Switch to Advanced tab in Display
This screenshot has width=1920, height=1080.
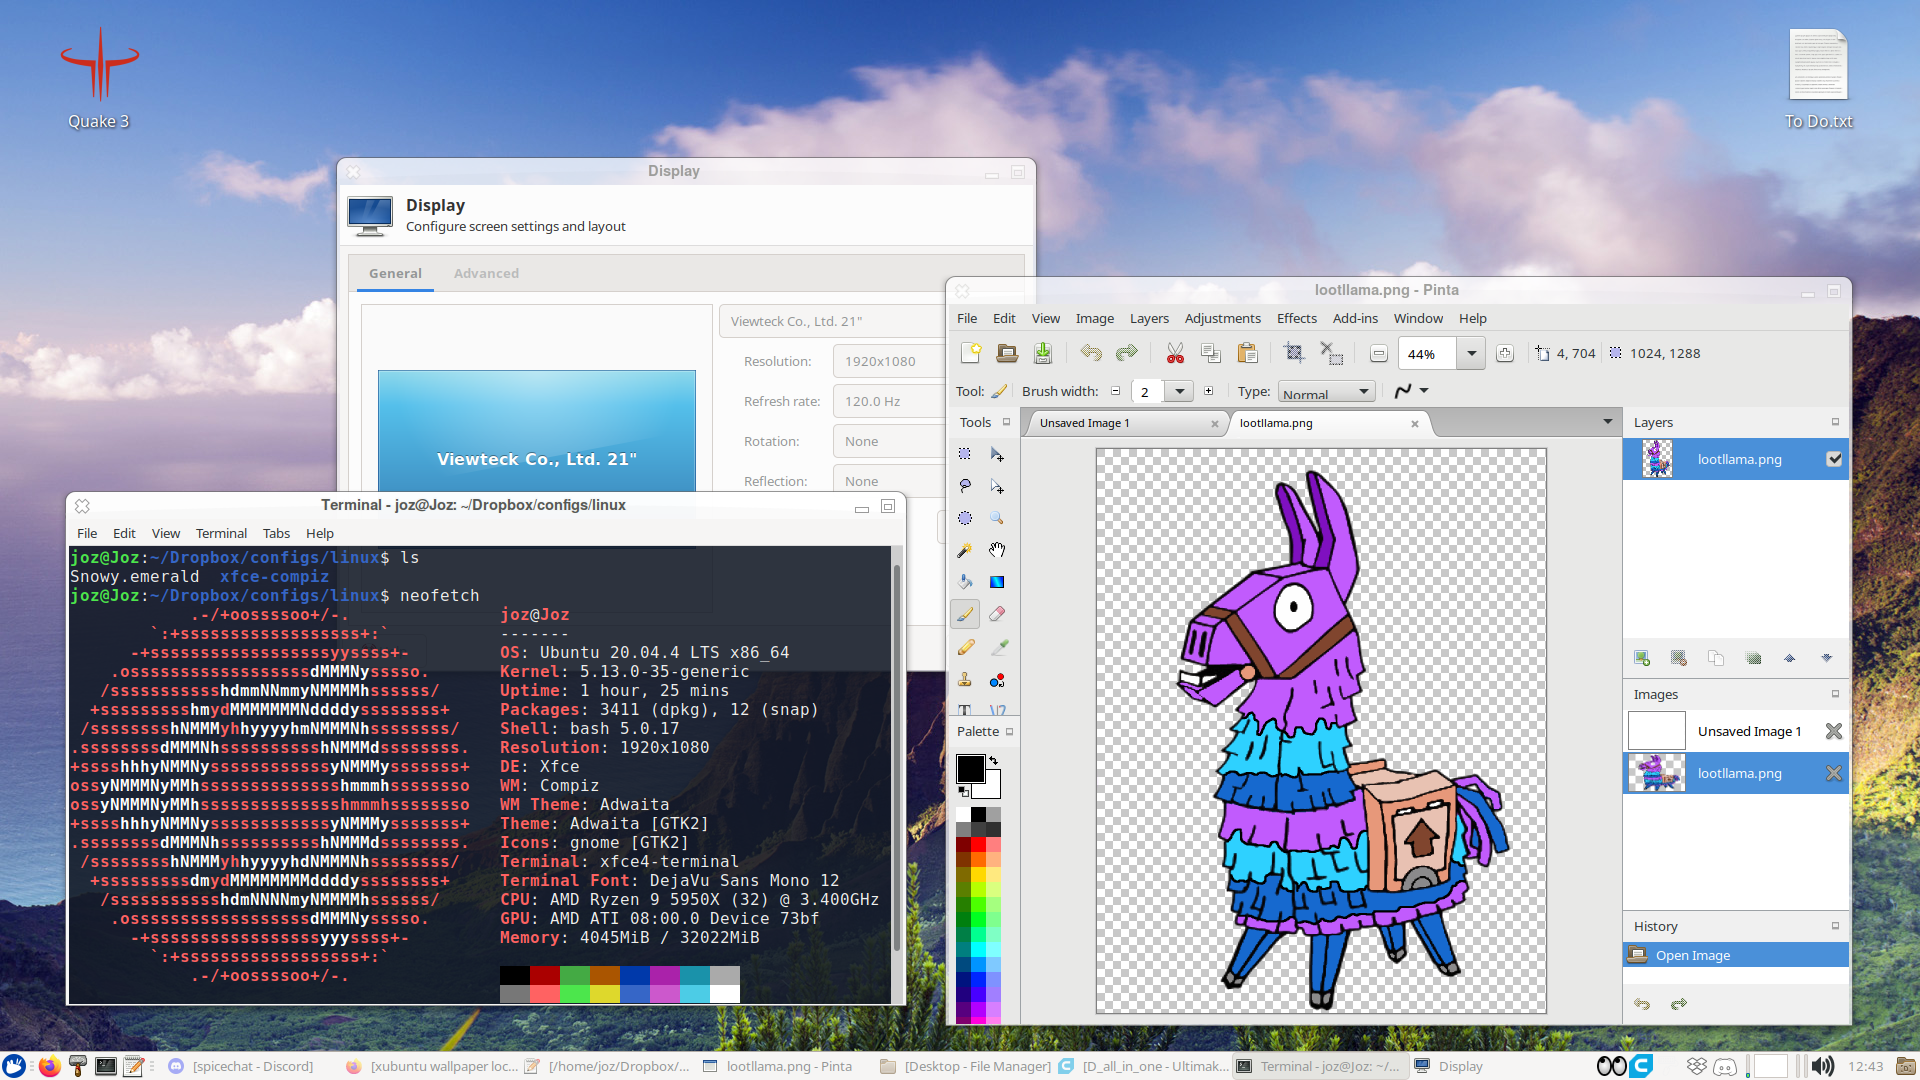click(486, 273)
